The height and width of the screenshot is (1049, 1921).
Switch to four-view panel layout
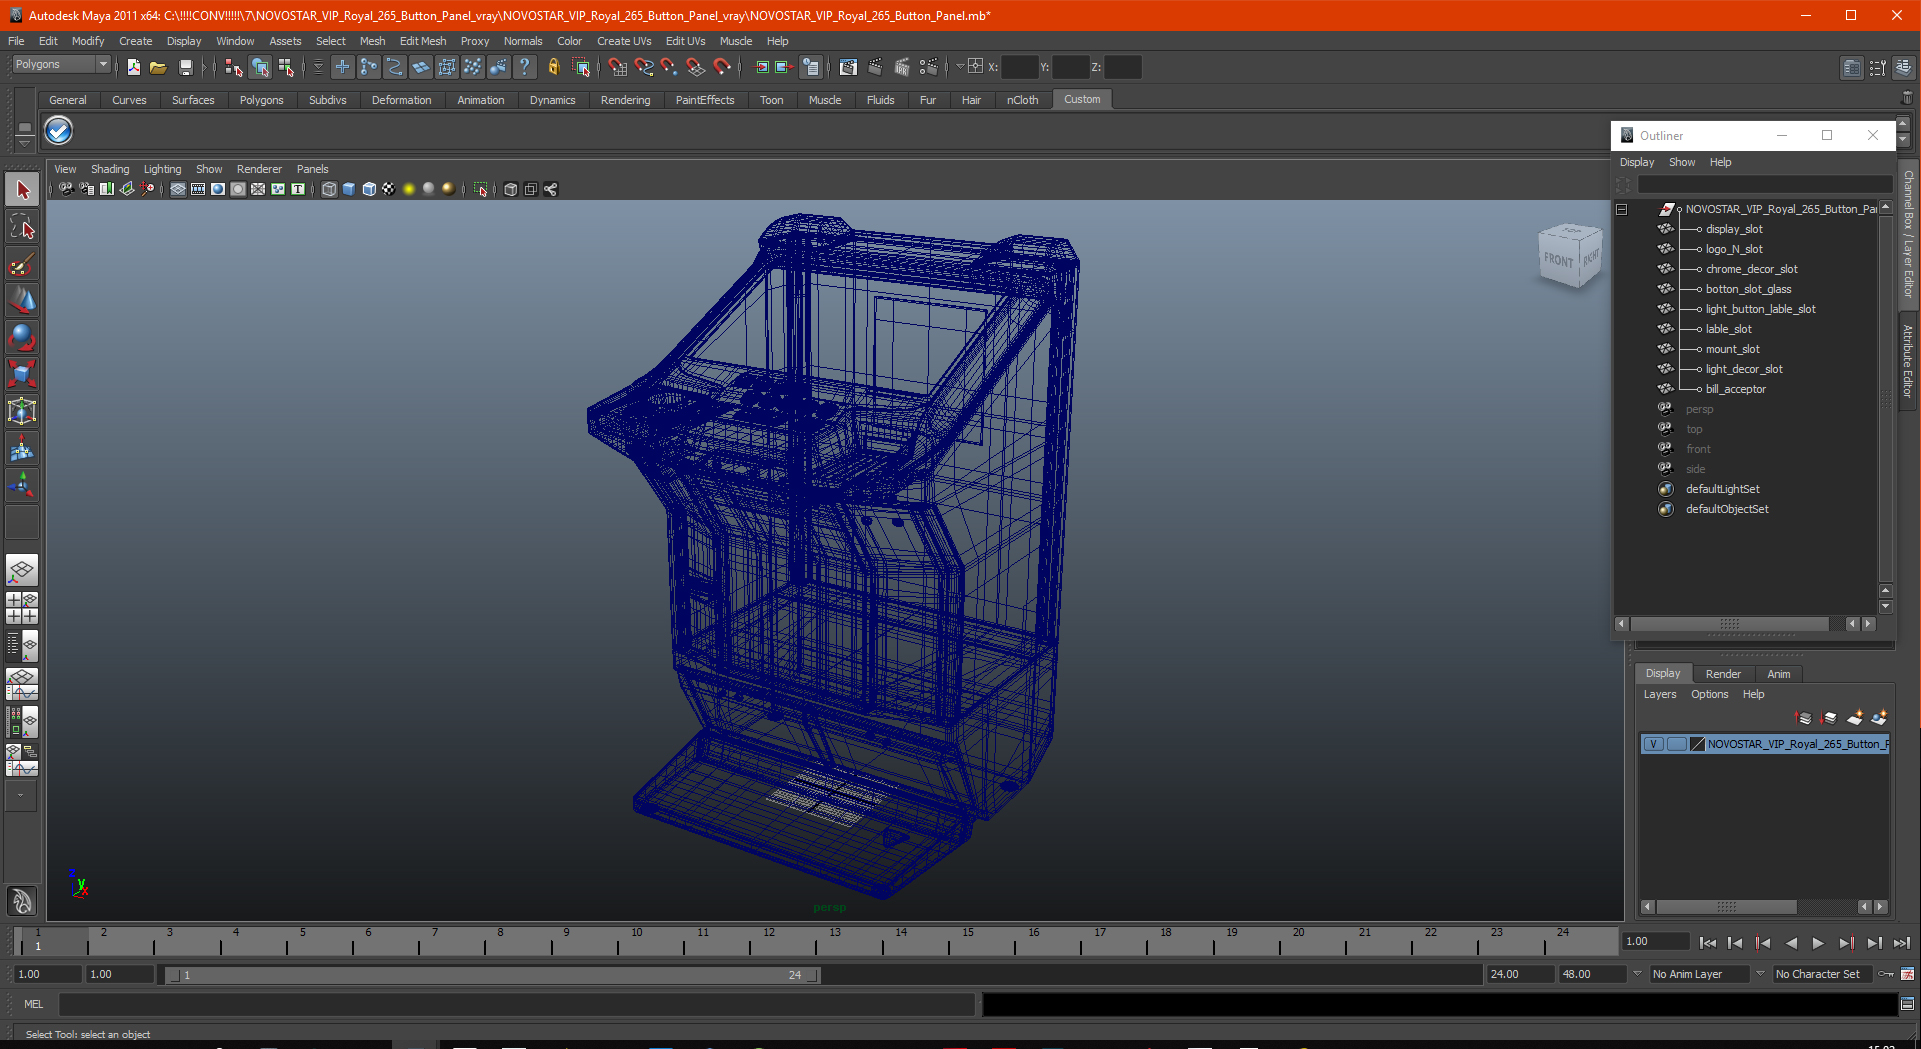tap(22, 608)
